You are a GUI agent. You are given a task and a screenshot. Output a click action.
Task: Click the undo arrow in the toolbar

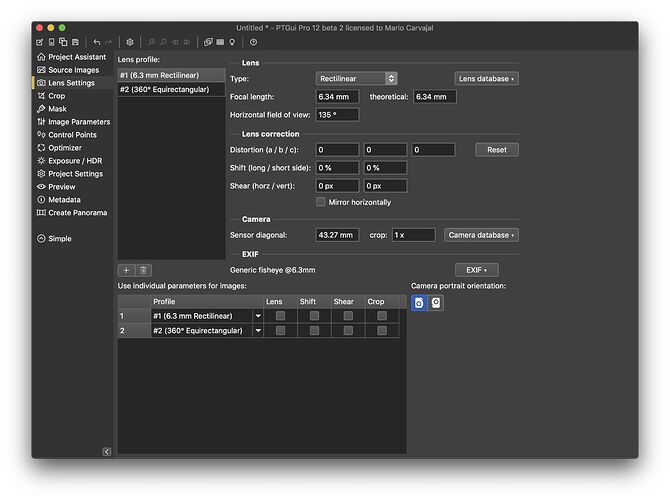[x=97, y=42]
